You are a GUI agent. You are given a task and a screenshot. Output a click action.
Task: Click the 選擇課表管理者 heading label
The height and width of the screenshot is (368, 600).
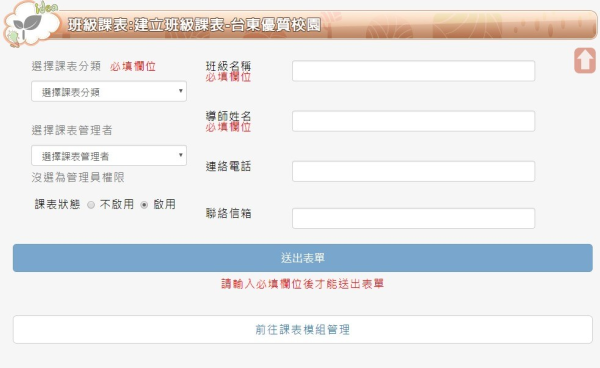tap(72, 130)
